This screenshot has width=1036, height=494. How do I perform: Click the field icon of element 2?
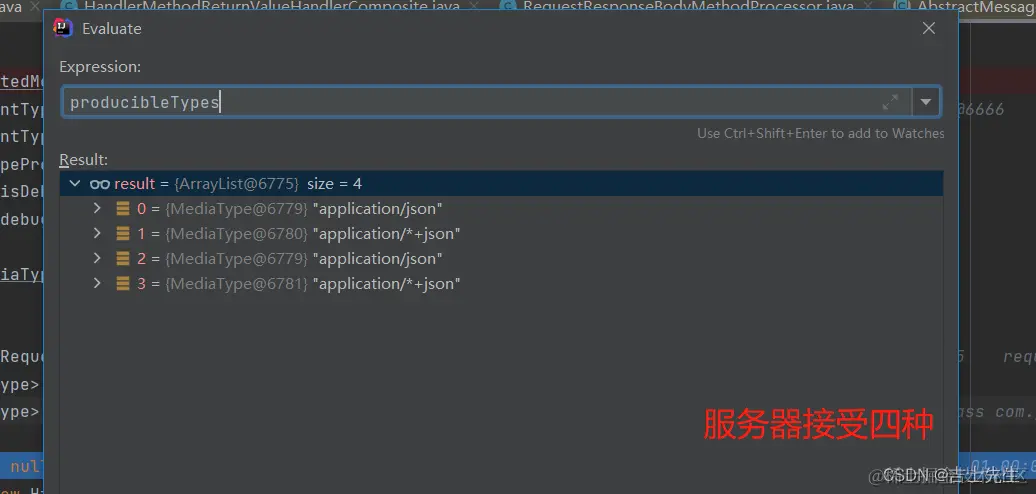pos(123,258)
